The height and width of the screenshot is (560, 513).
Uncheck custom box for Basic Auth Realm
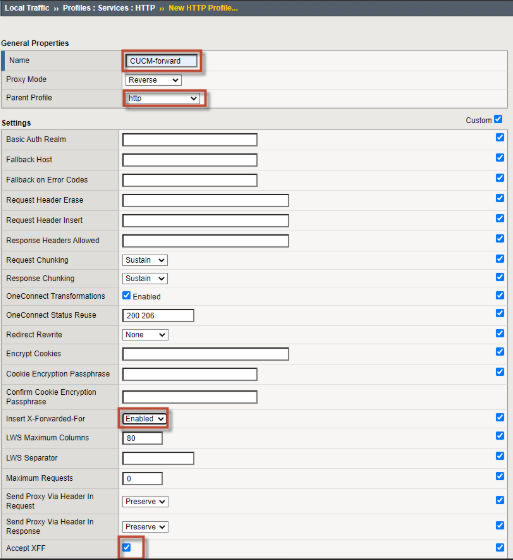pos(500,138)
